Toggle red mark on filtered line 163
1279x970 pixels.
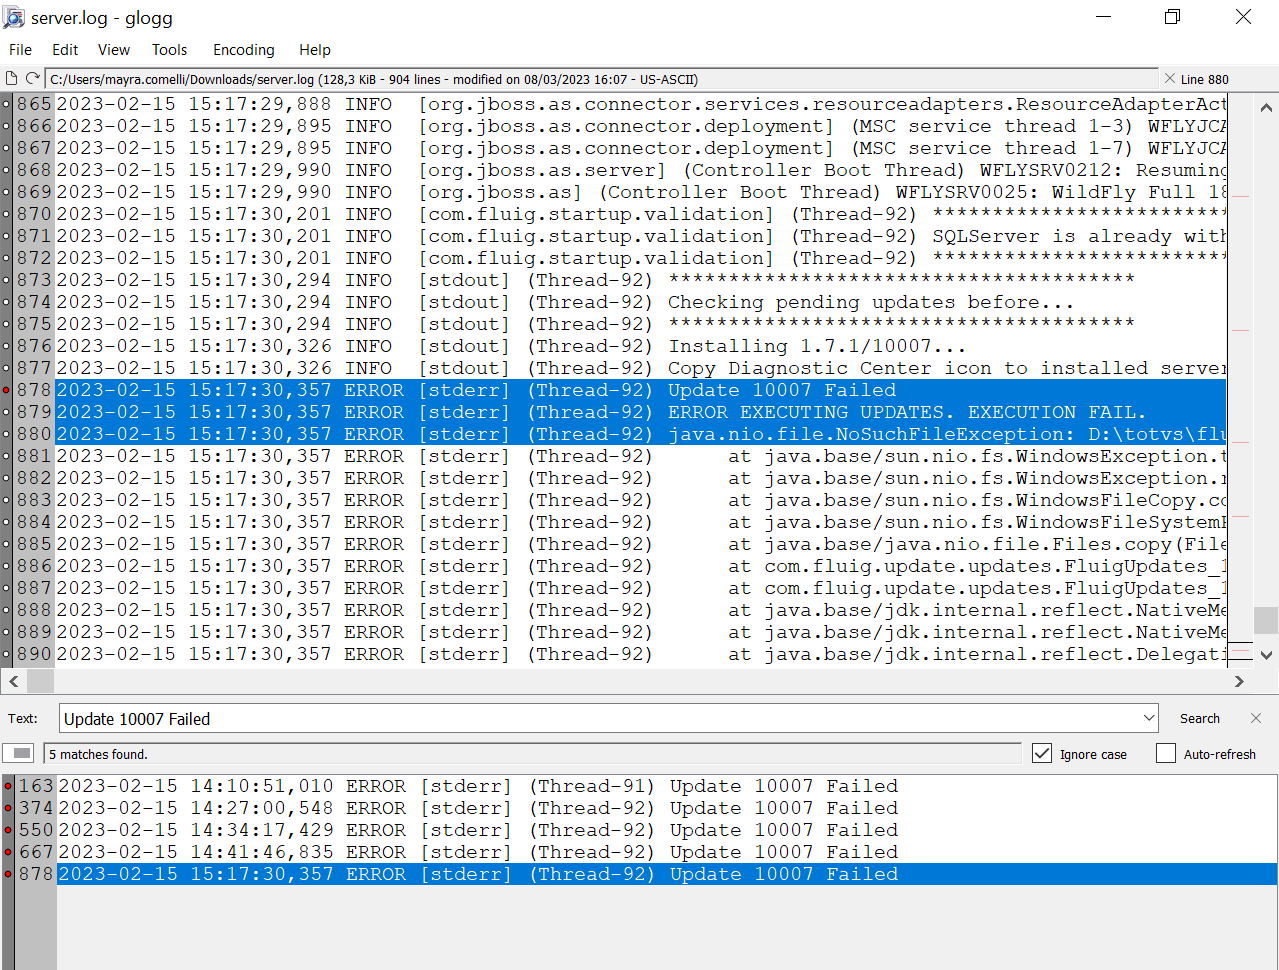8,786
